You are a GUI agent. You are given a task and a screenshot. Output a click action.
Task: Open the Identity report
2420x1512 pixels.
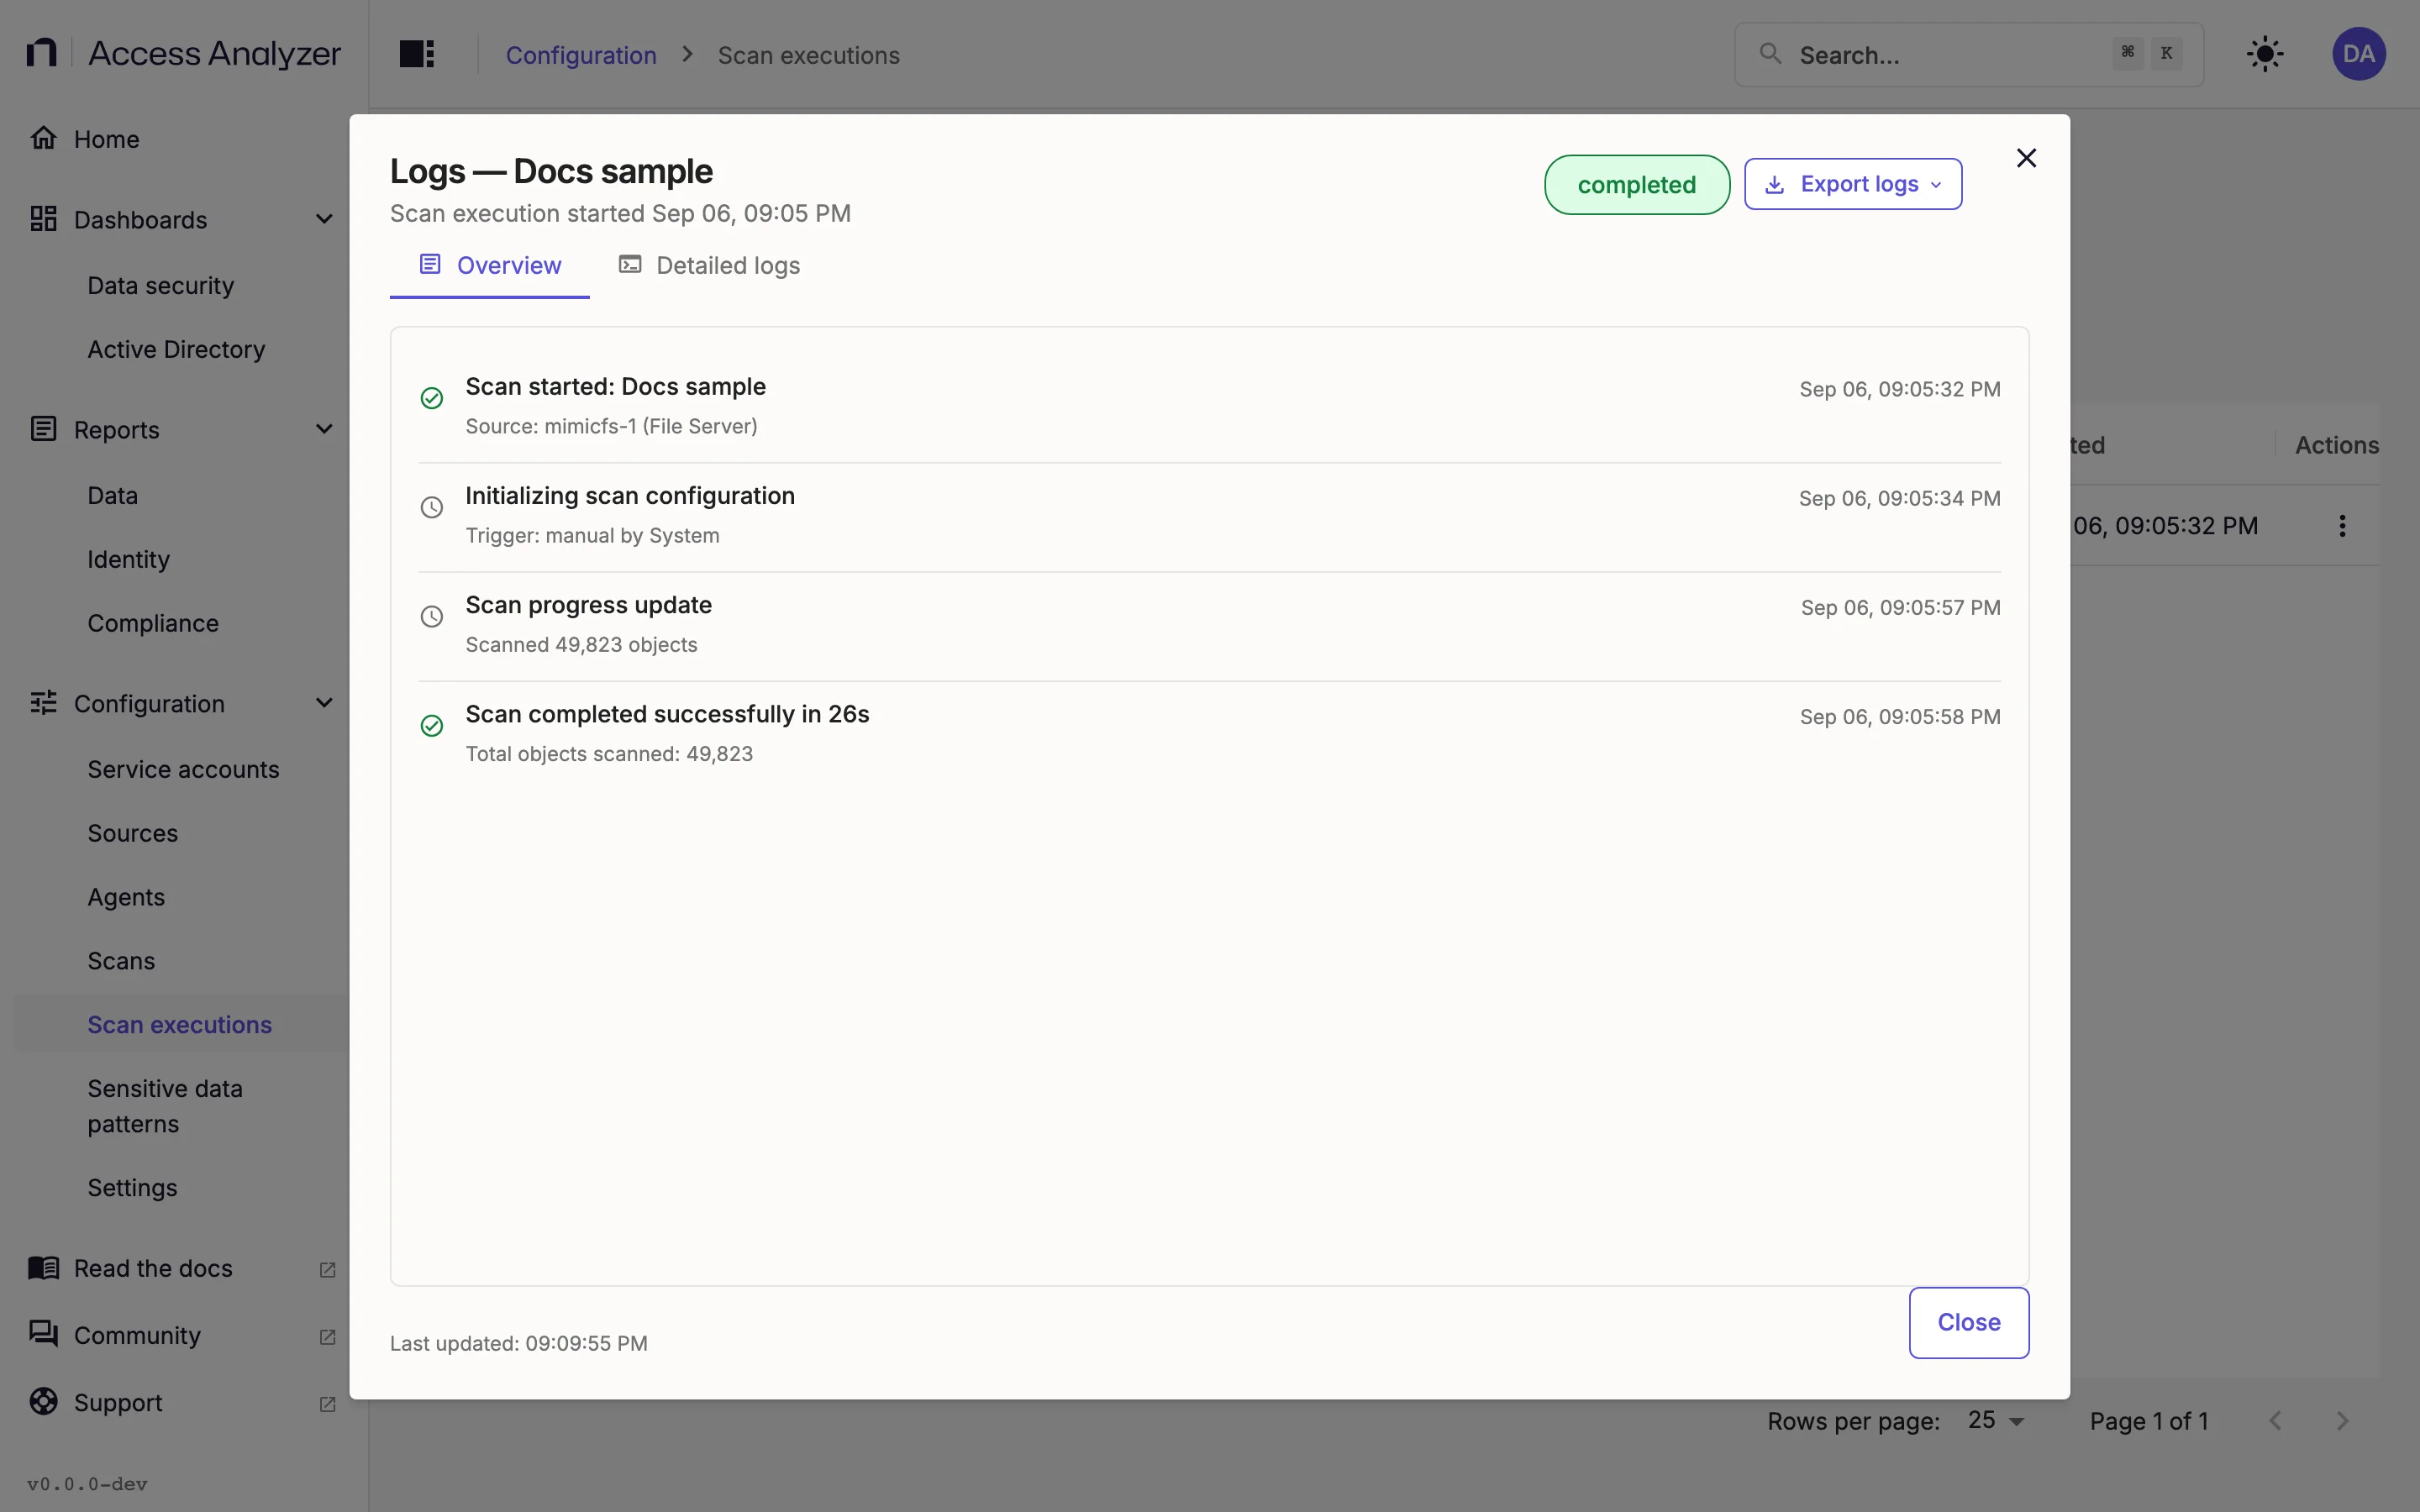click(x=128, y=559)
